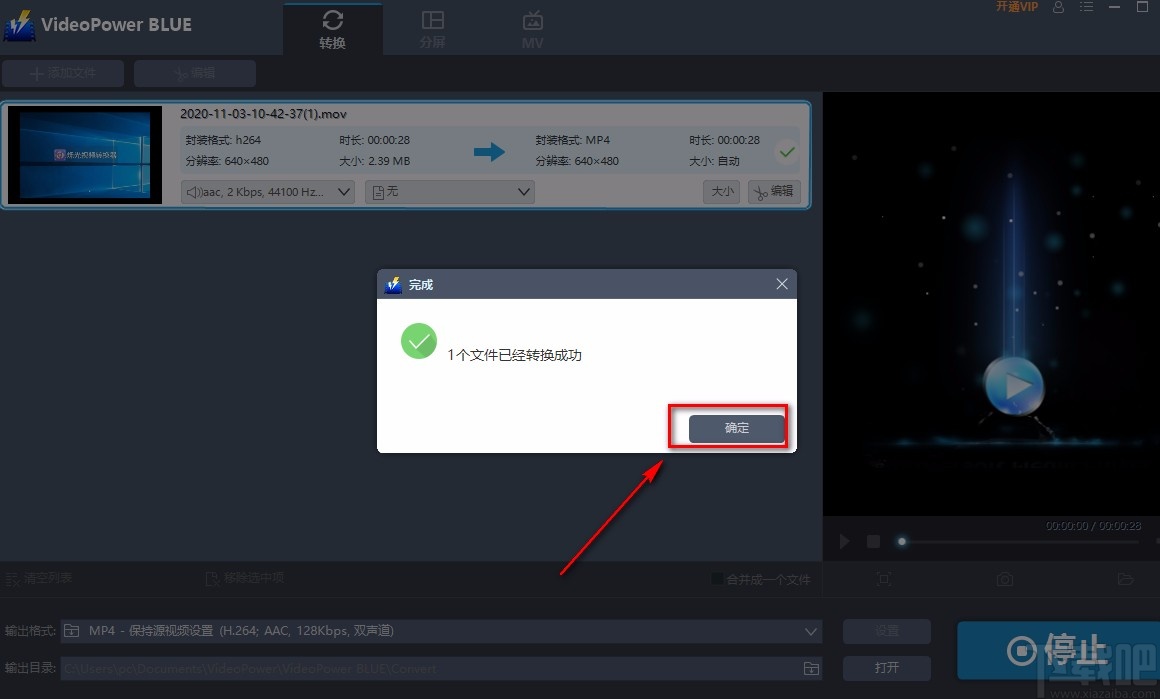Click the clear list (清空列表) icon
Screen dimensions: 1160x699
(14, 578)
